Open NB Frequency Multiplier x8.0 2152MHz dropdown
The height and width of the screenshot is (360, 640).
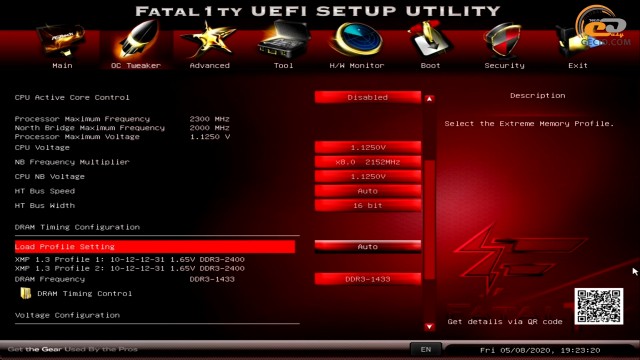[367, 162]
